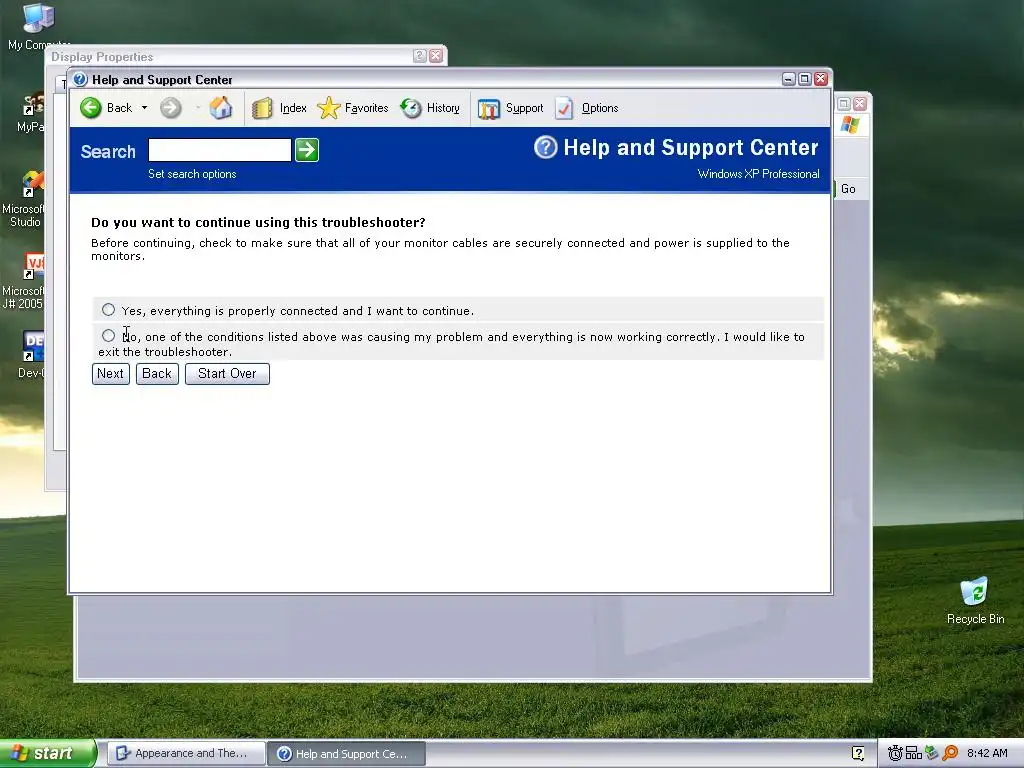
Task: Click the network computers tray icon
Action: tap(914, 754)
